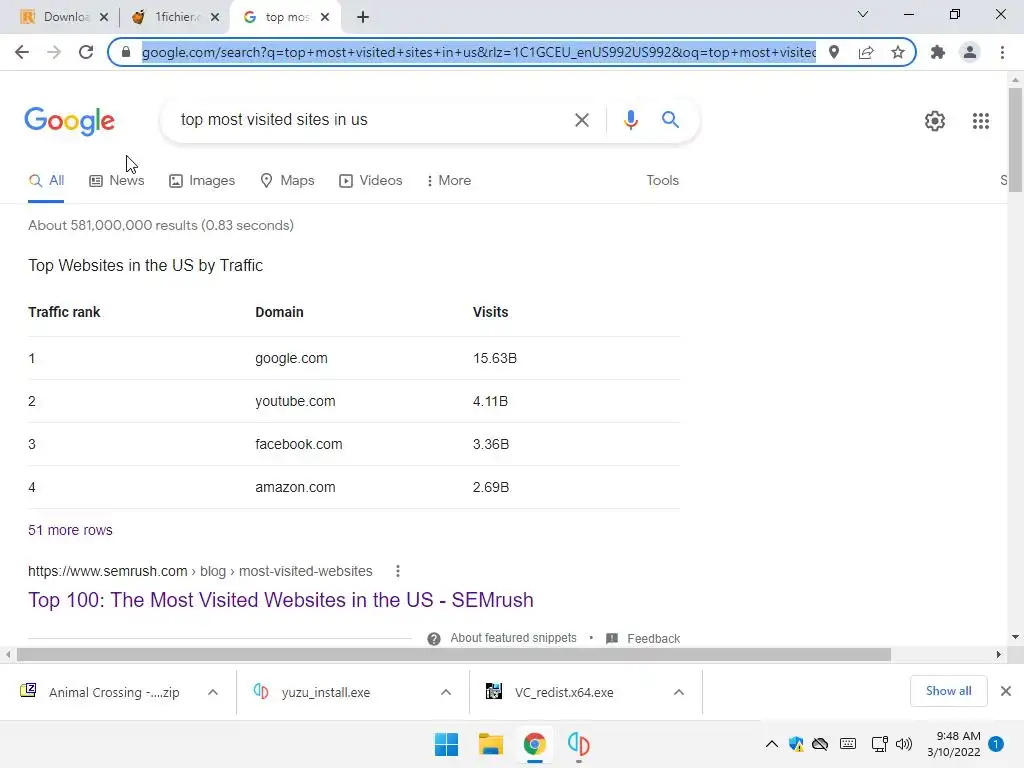Screen dimensions: 1024x768
Task: Expand options for Animal Crossing zip download
Action: click(x=213, y=692)
